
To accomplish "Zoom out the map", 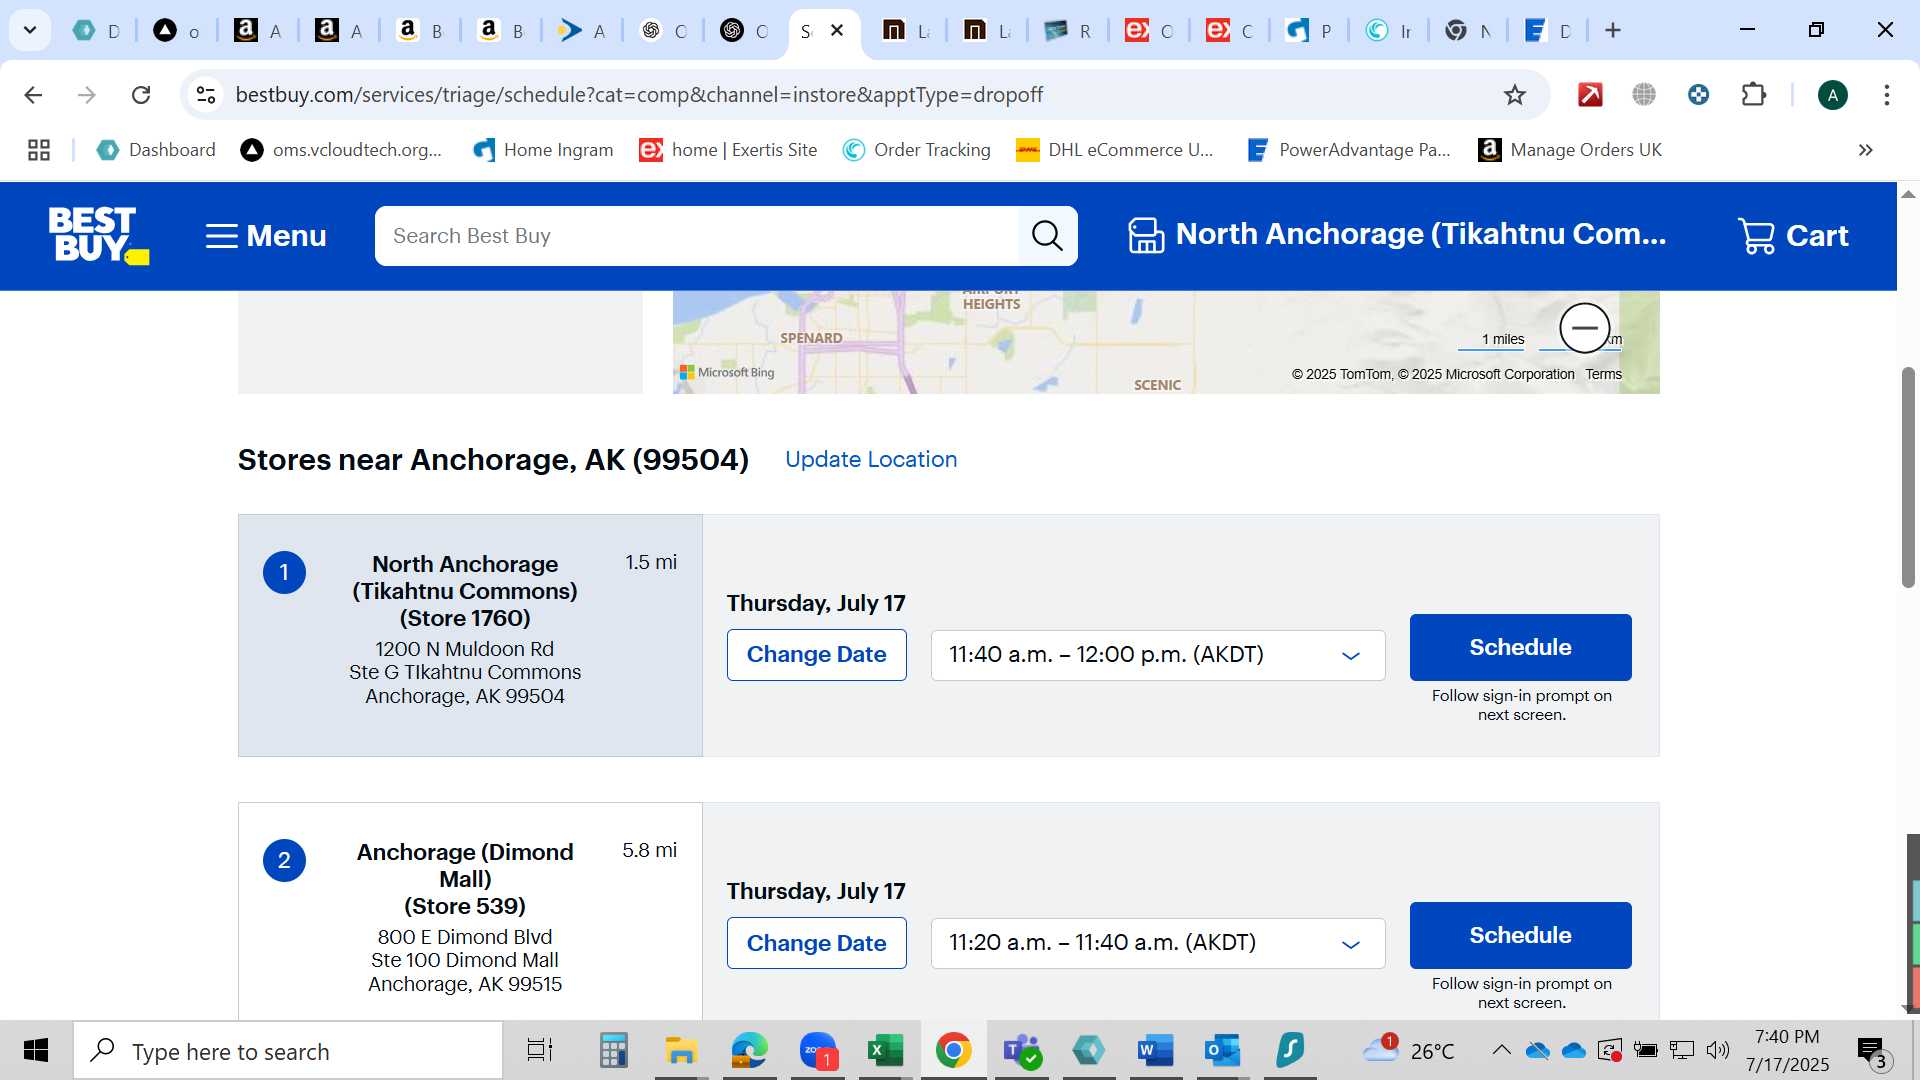I will coord(1584,328).
